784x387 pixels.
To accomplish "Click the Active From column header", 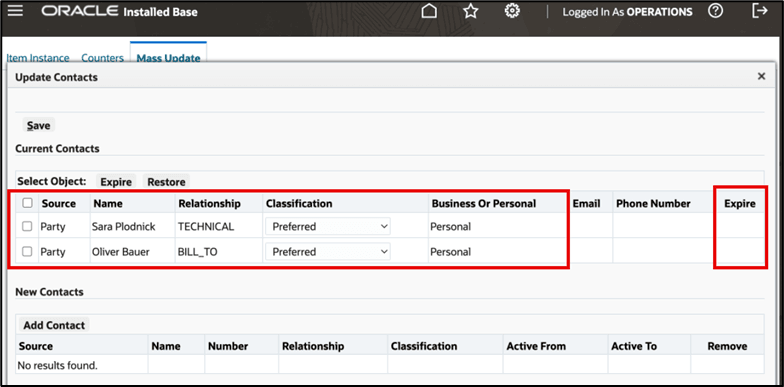I will tap(536, 346).
